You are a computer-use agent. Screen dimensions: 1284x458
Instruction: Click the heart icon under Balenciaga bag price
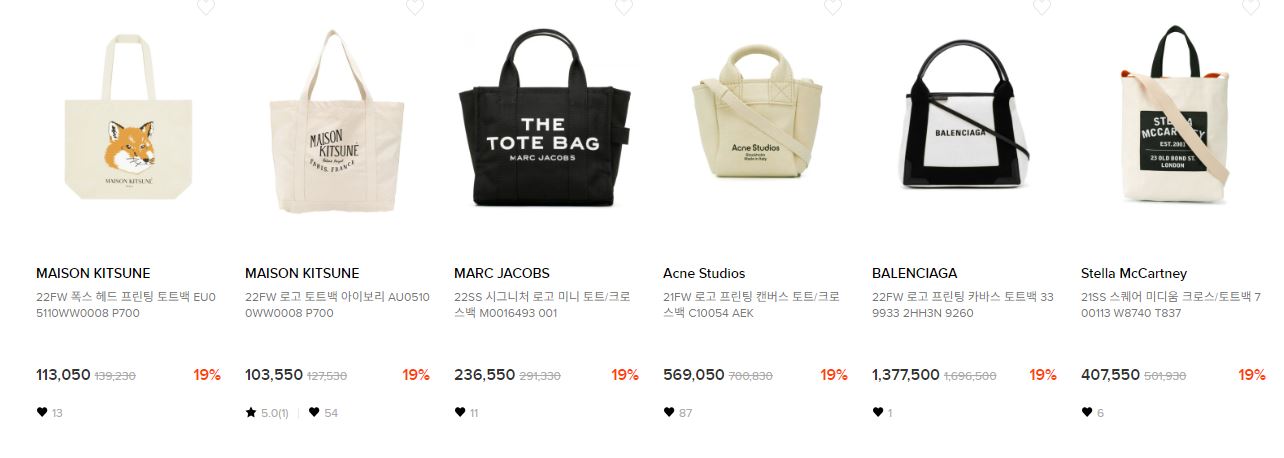878,412
